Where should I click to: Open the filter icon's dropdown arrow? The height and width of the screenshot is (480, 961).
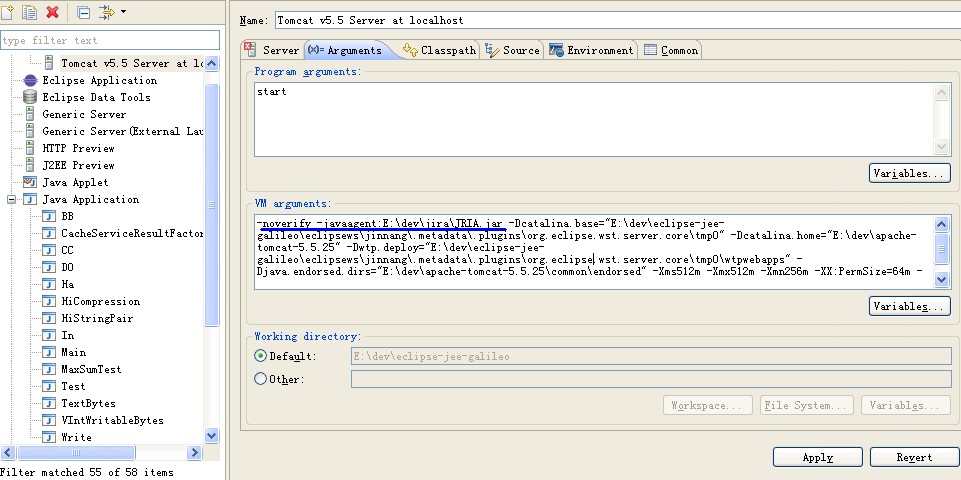coord(123,12)
